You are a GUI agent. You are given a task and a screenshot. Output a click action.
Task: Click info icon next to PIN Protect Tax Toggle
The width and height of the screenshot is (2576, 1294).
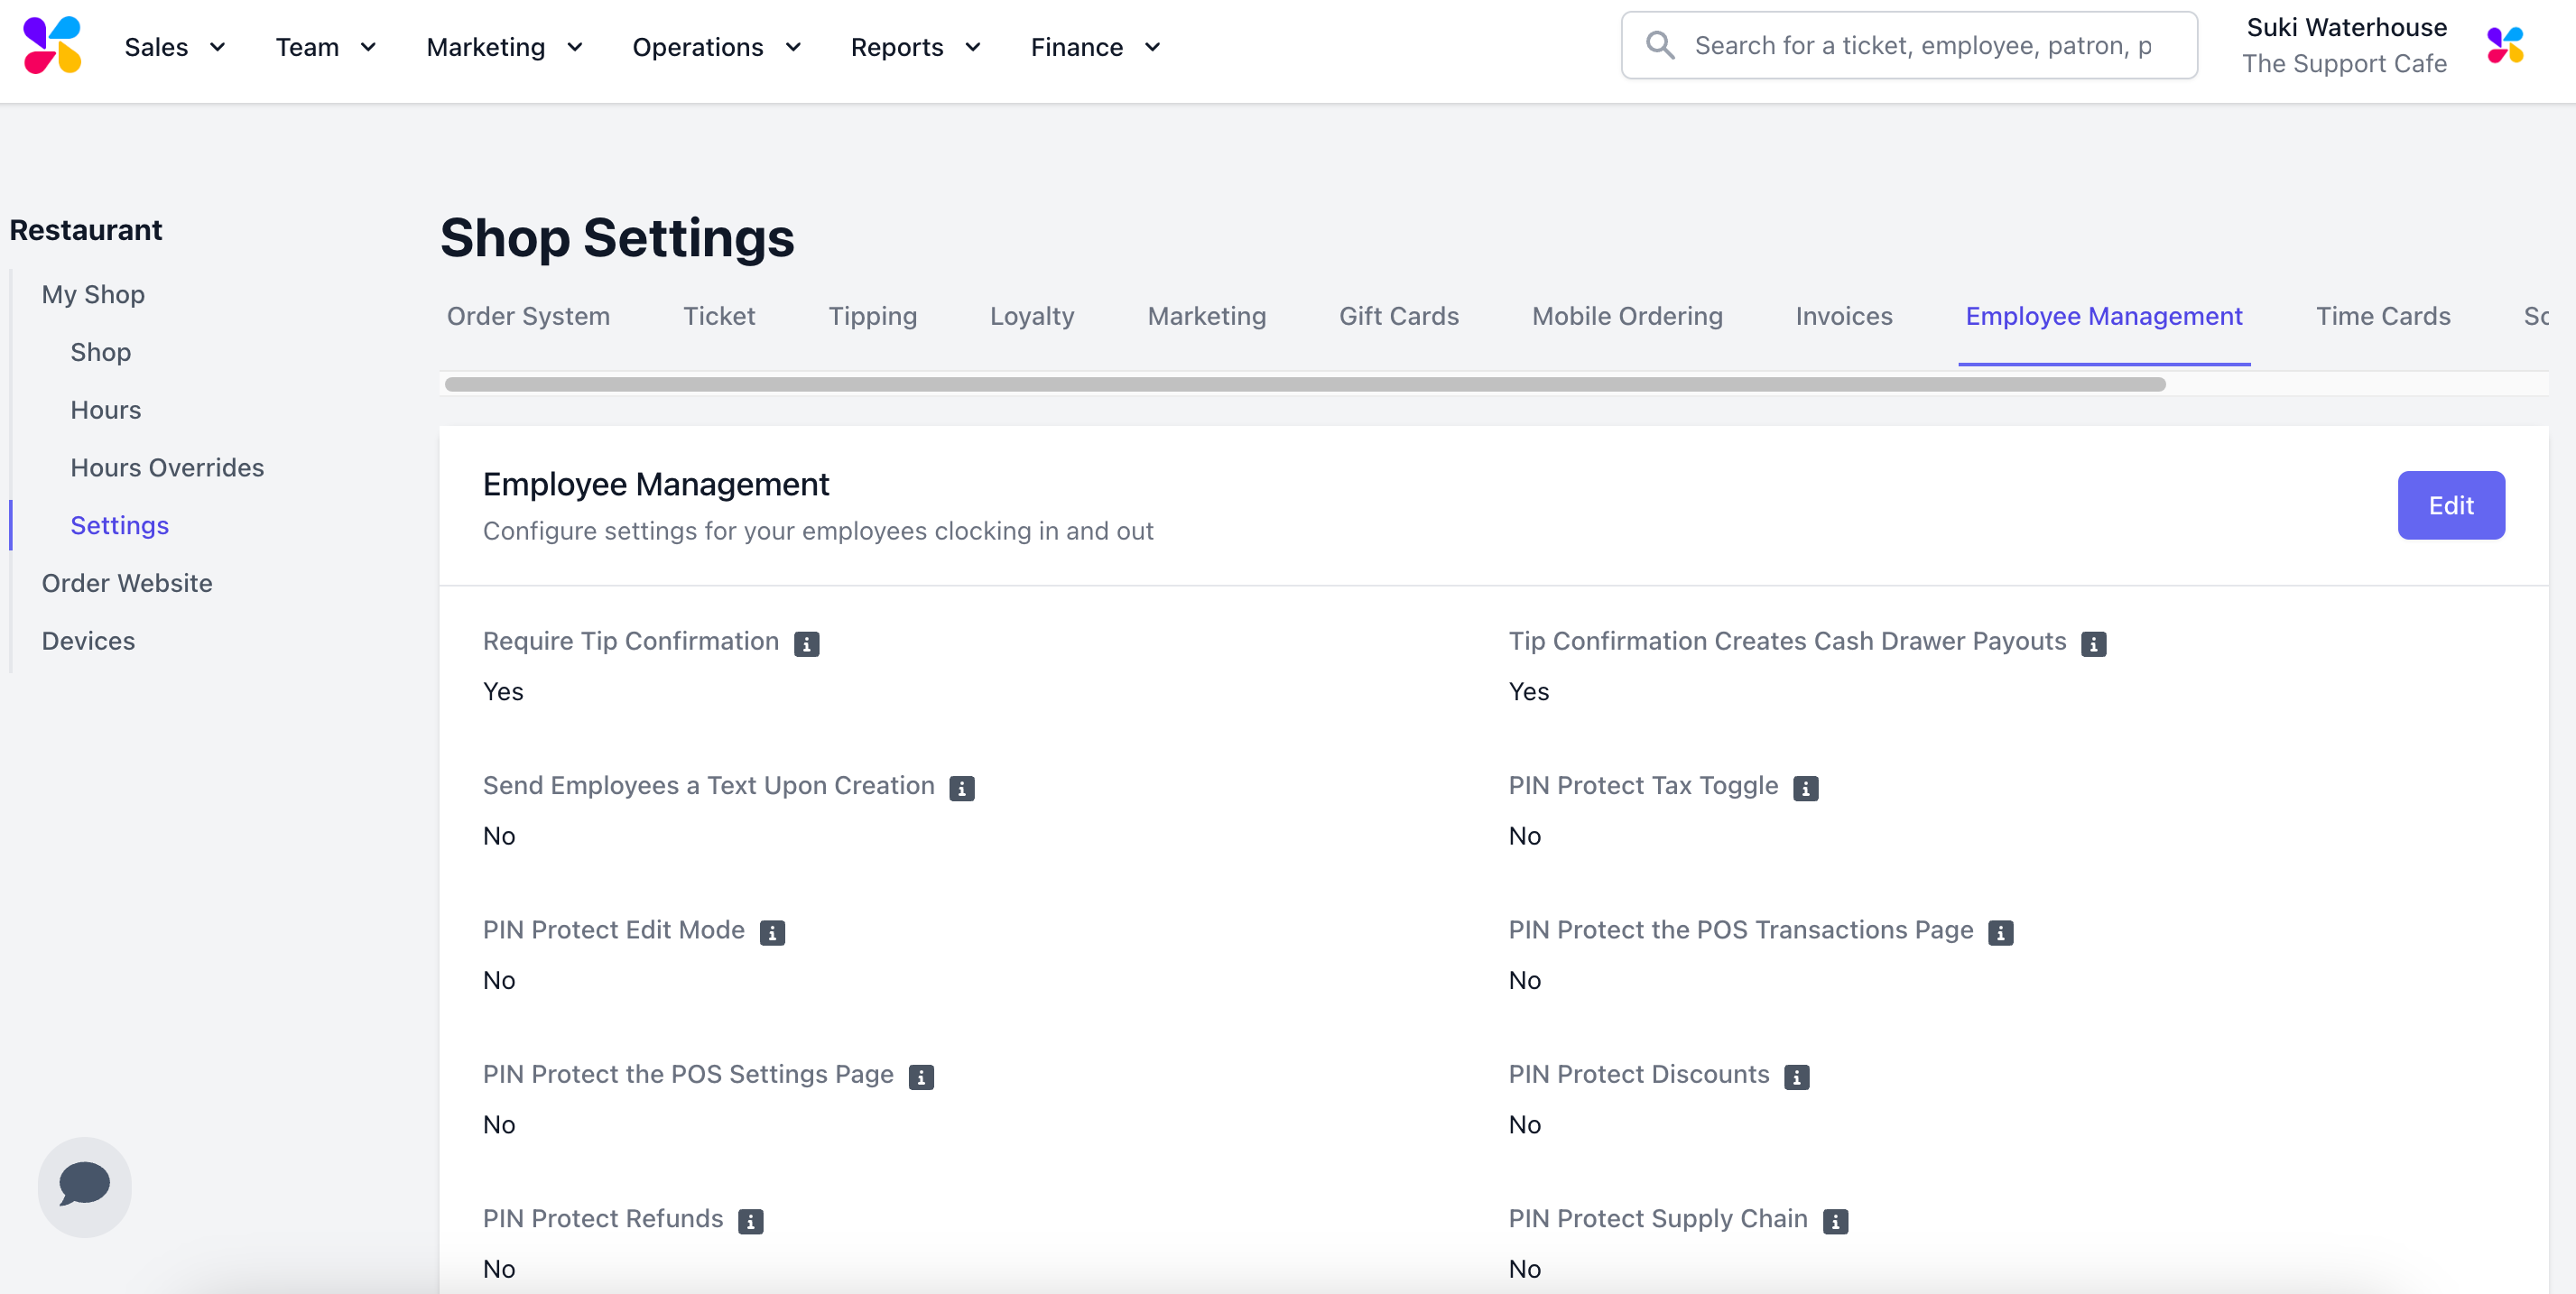[x=1805, y=788]
